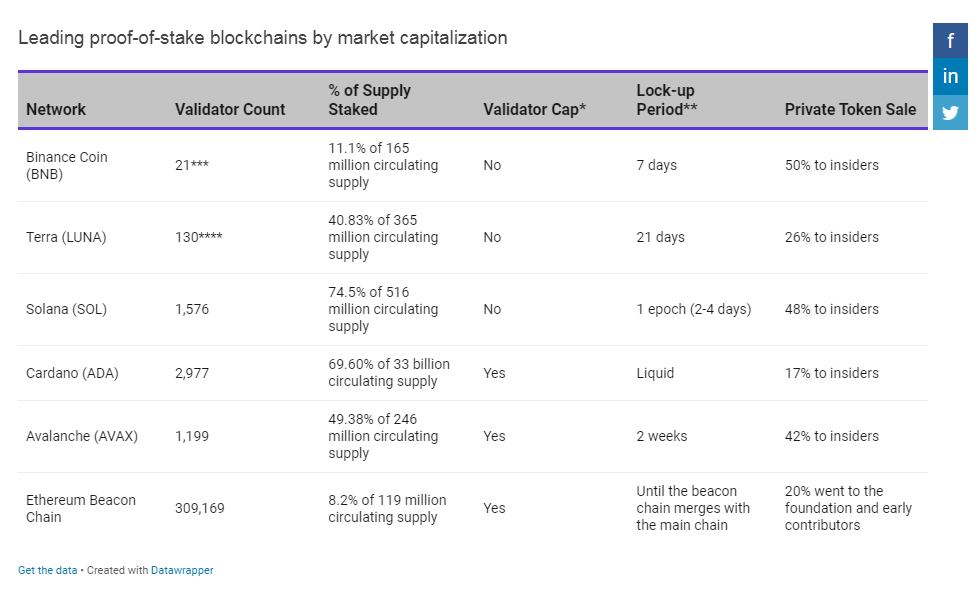Select the Ethereum Beacon Chain network cell
980x601 pixels.
click(81, 509)
